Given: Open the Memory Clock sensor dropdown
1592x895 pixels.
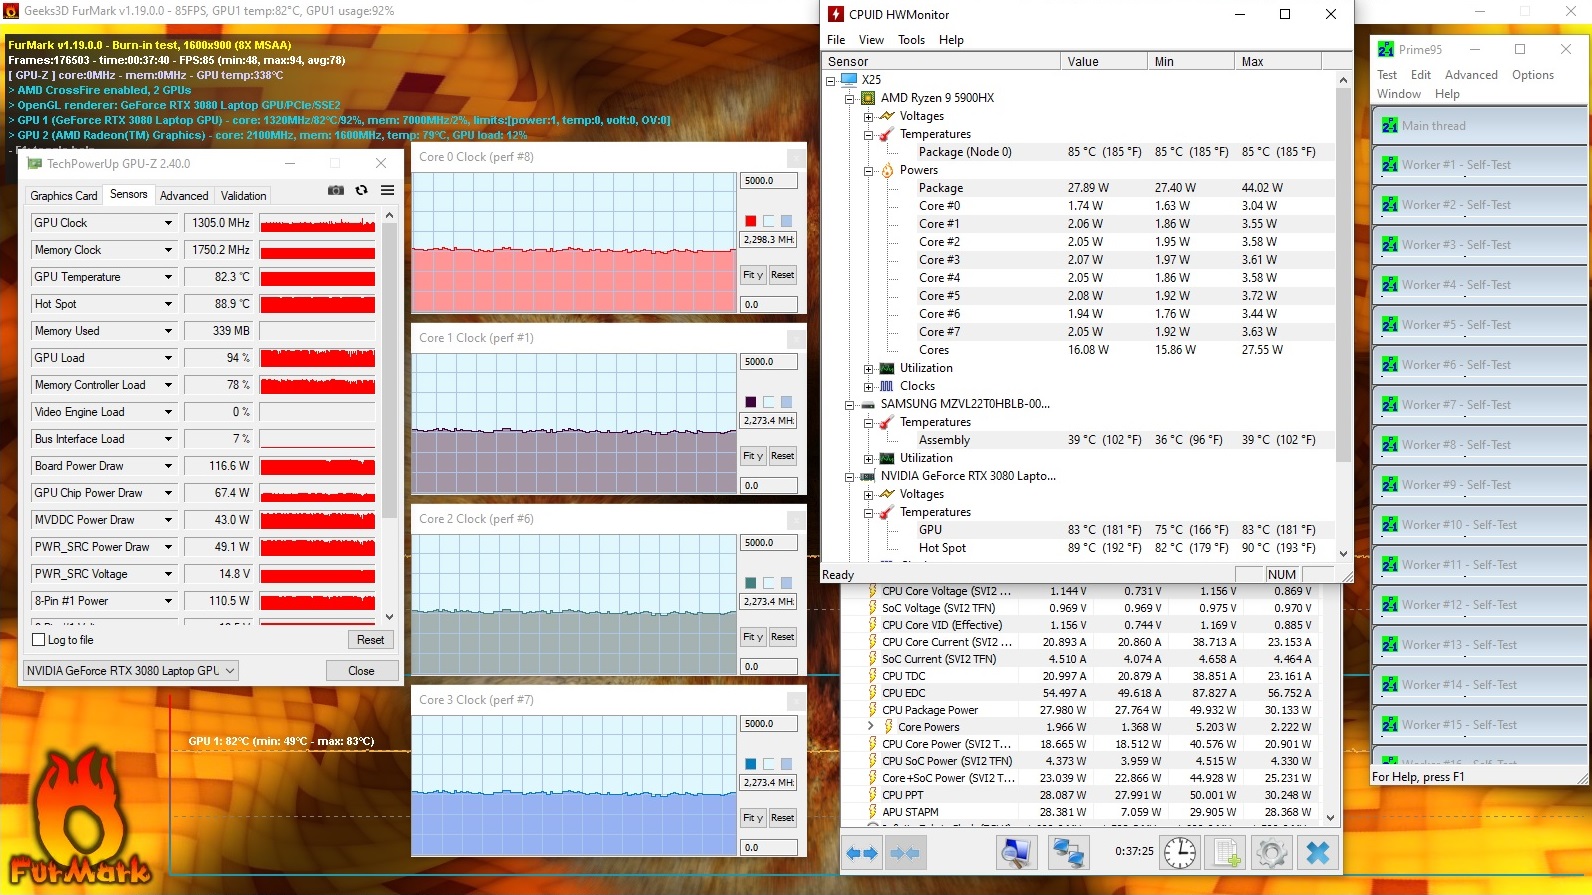Looking at the screenshot, I should pyautogui.click(x=168, y=250).
